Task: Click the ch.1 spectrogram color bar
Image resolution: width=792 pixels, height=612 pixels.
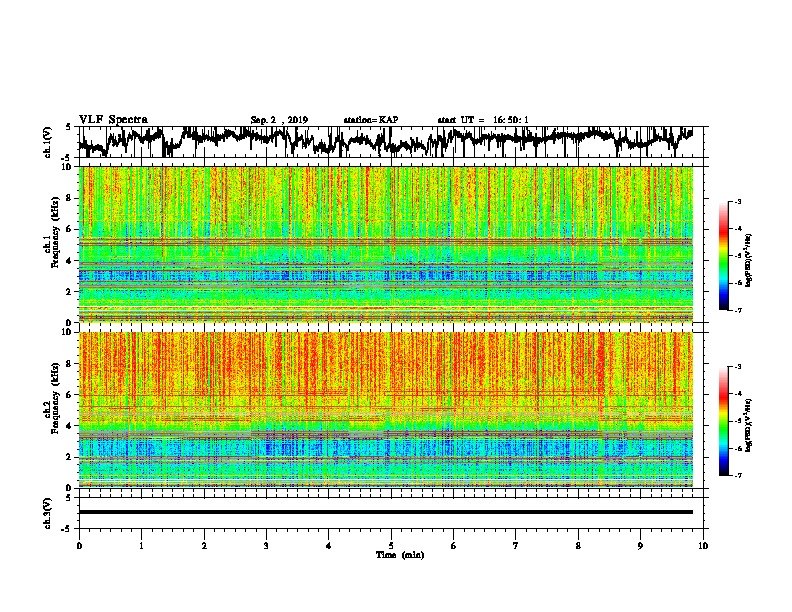Action: pyautogui.click(x=723, y=256)
